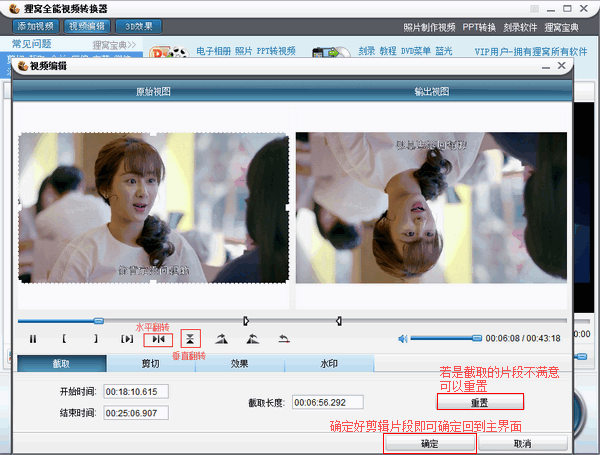Edit the 开始时间 field
The width and height of the screenshot is (600, 455).
point(136,392)
